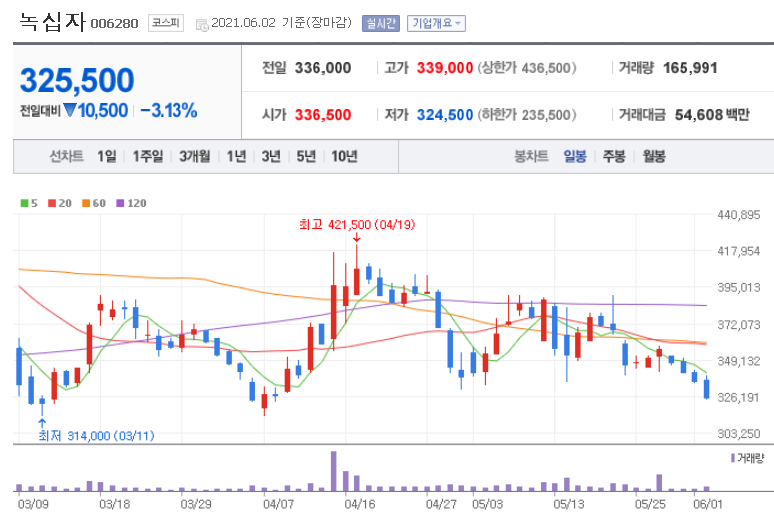Image resolution: width=774 pixels, height=523 pixels.
Task: Switch to 월봉 monthly candle chart
Action: [654, 156]
